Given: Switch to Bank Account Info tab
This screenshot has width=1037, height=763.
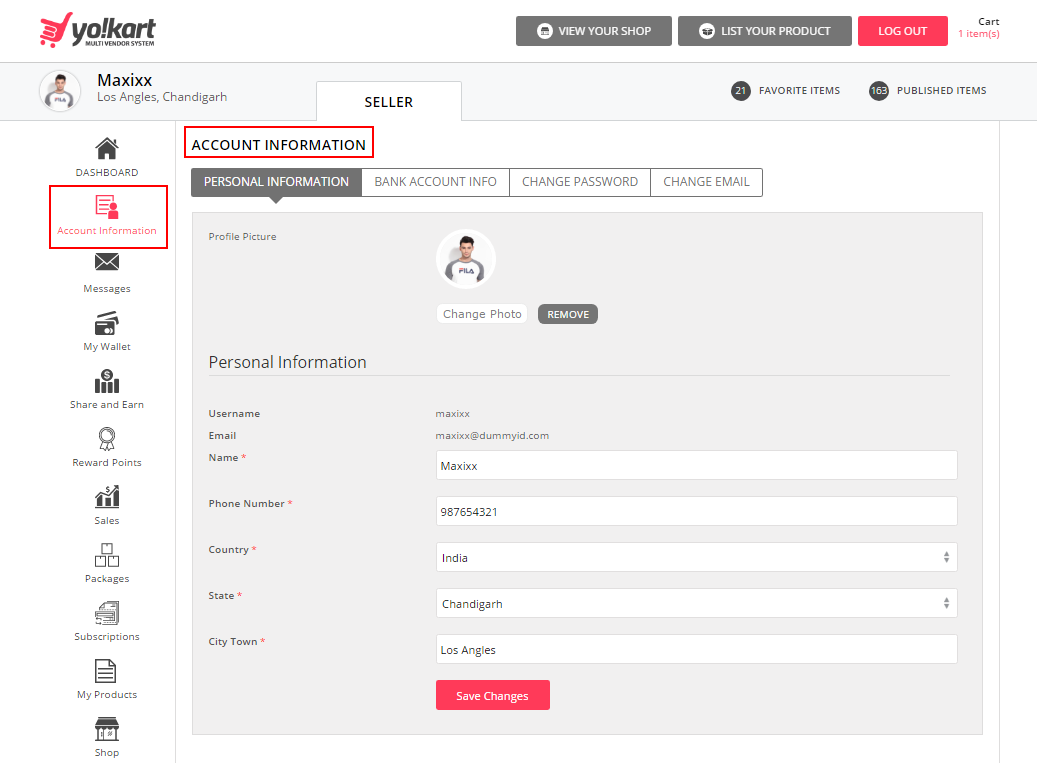Looking at the screenshot, I should tap(435, 182).
